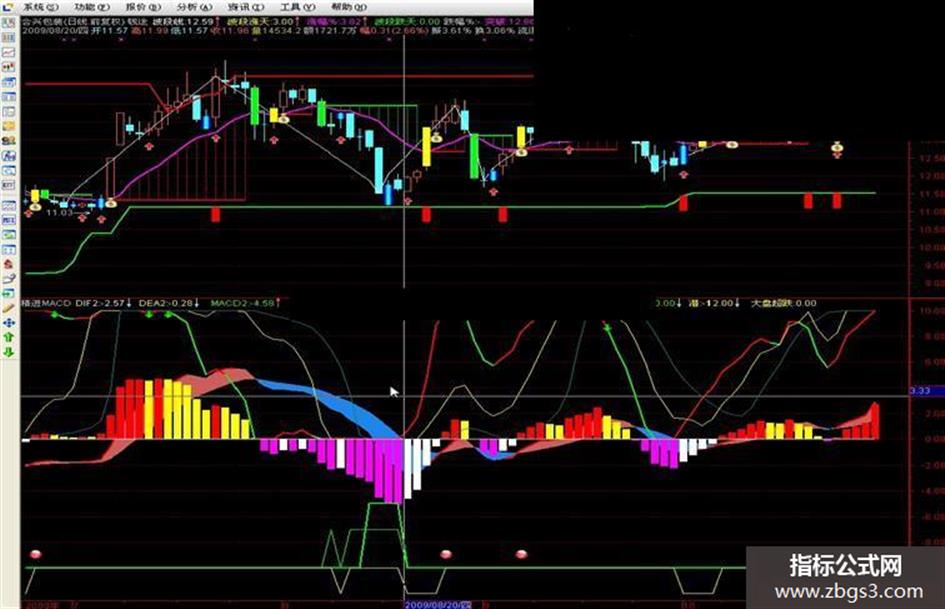Viewport: 945px width, 609px height.
Task: Click the candlestick K-line icon in sidebar
Action: click(8, 68)
